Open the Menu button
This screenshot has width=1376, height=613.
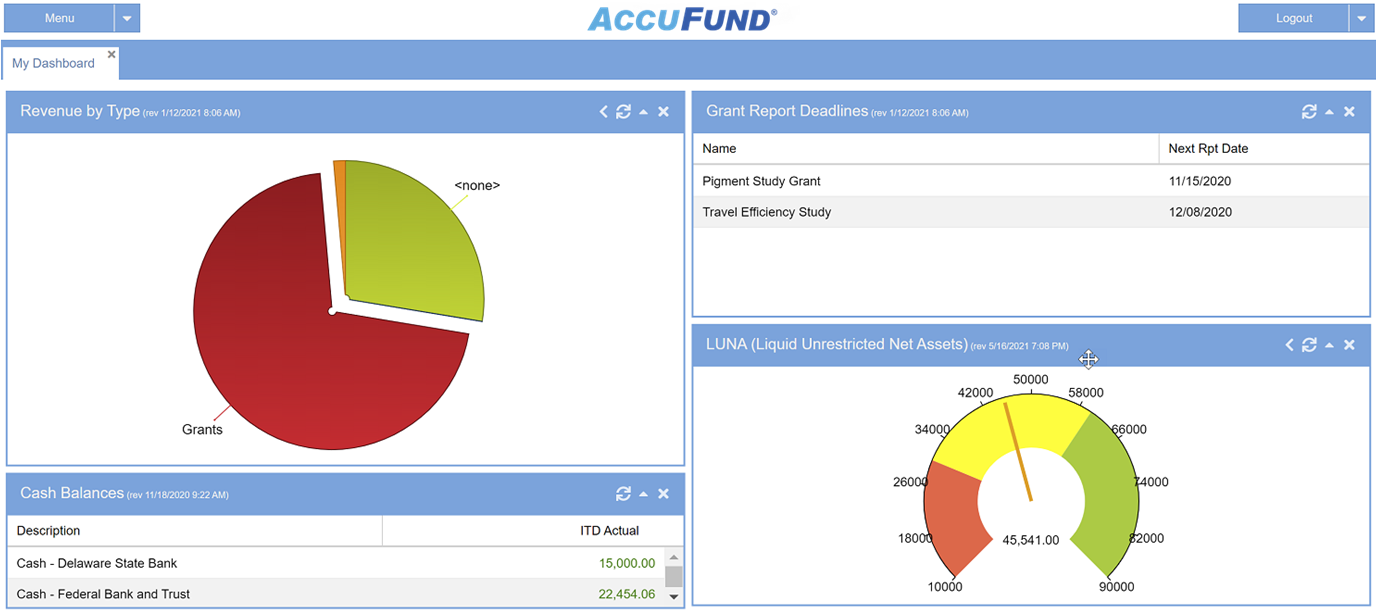click(58, 17)
